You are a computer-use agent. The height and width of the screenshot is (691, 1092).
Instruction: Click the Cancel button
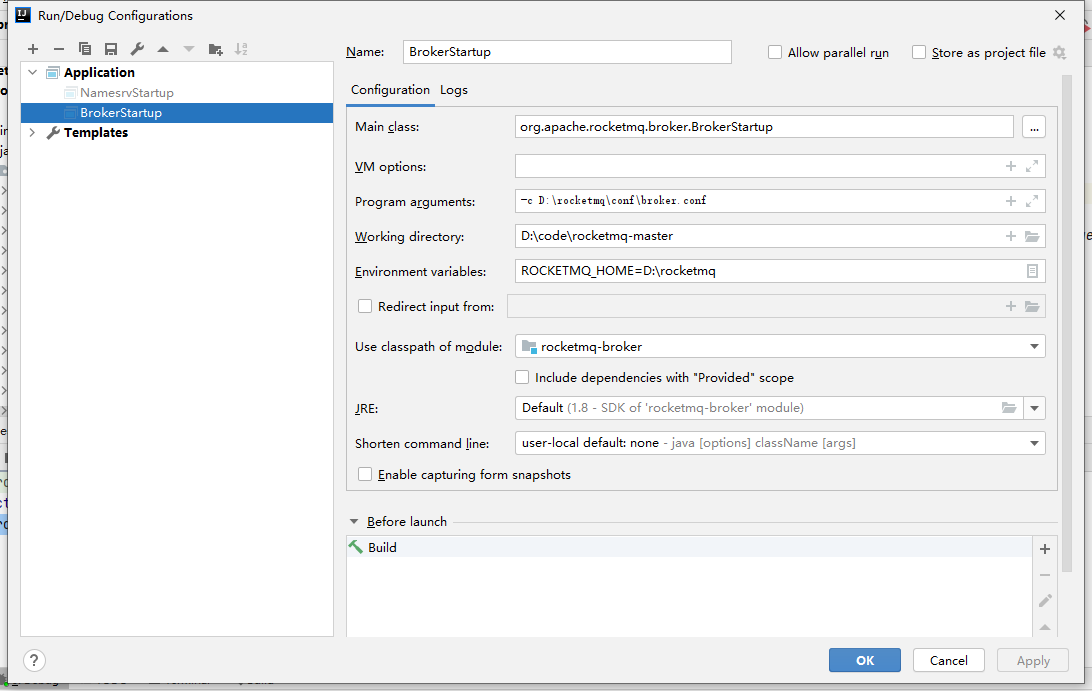pyautogui.click(x=948, y=660)
